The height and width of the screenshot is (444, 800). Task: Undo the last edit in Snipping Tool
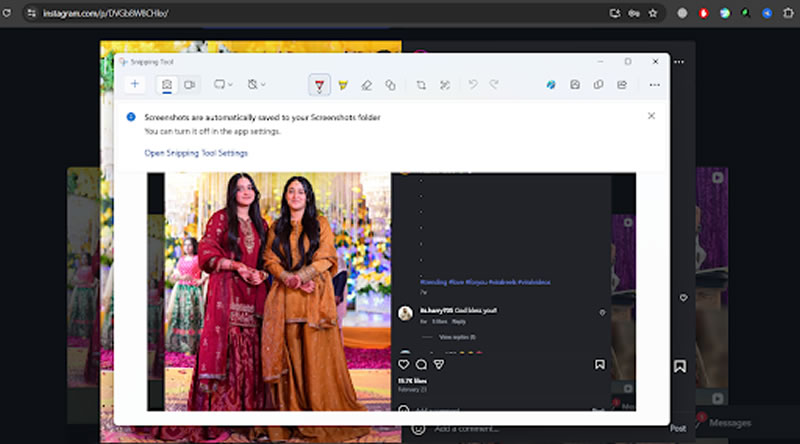pos(473,85)
